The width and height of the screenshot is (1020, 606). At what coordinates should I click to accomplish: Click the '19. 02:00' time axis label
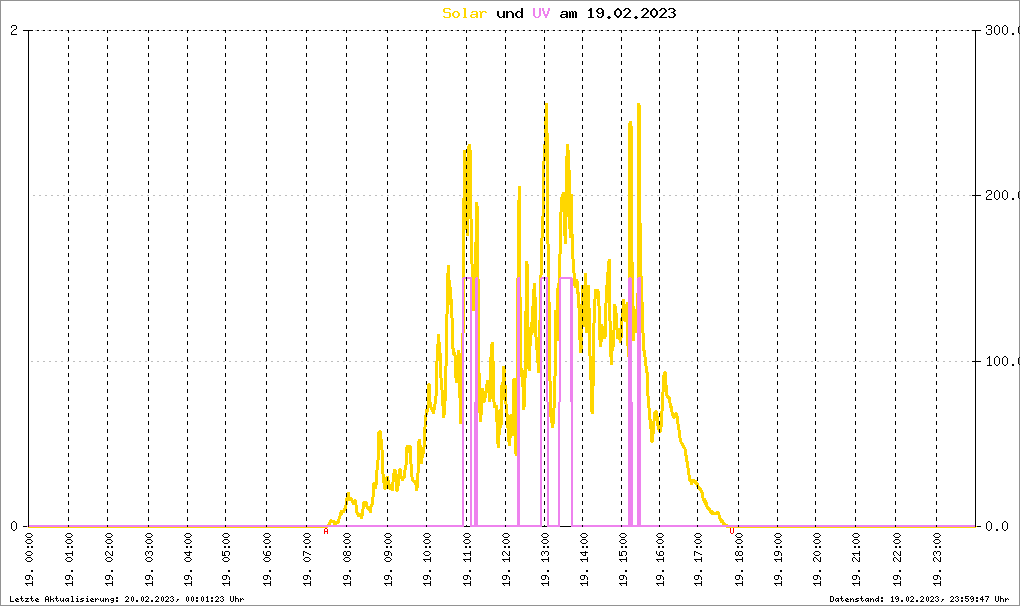coord(109,559)
